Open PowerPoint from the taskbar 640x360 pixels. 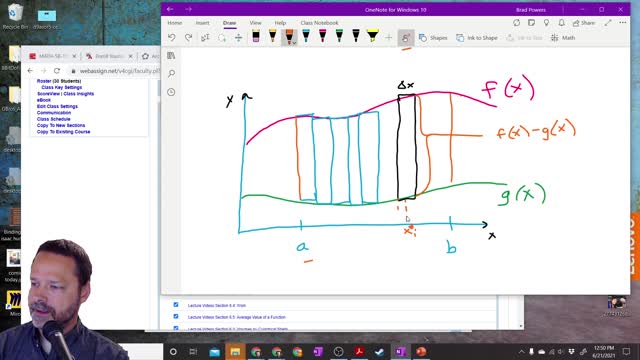(x=421, y=351)
